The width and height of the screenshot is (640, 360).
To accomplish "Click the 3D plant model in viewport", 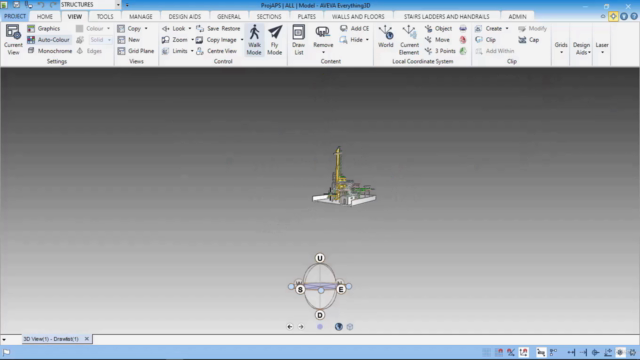I will point(344,178).
